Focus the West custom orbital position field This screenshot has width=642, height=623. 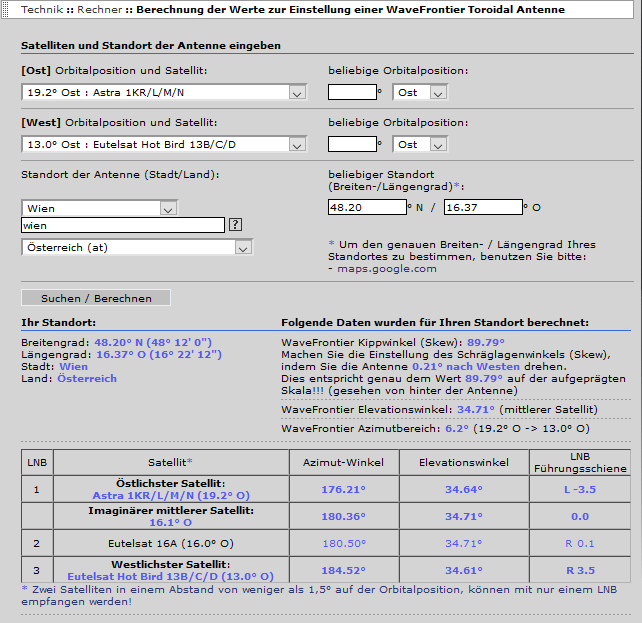[352, 144]
